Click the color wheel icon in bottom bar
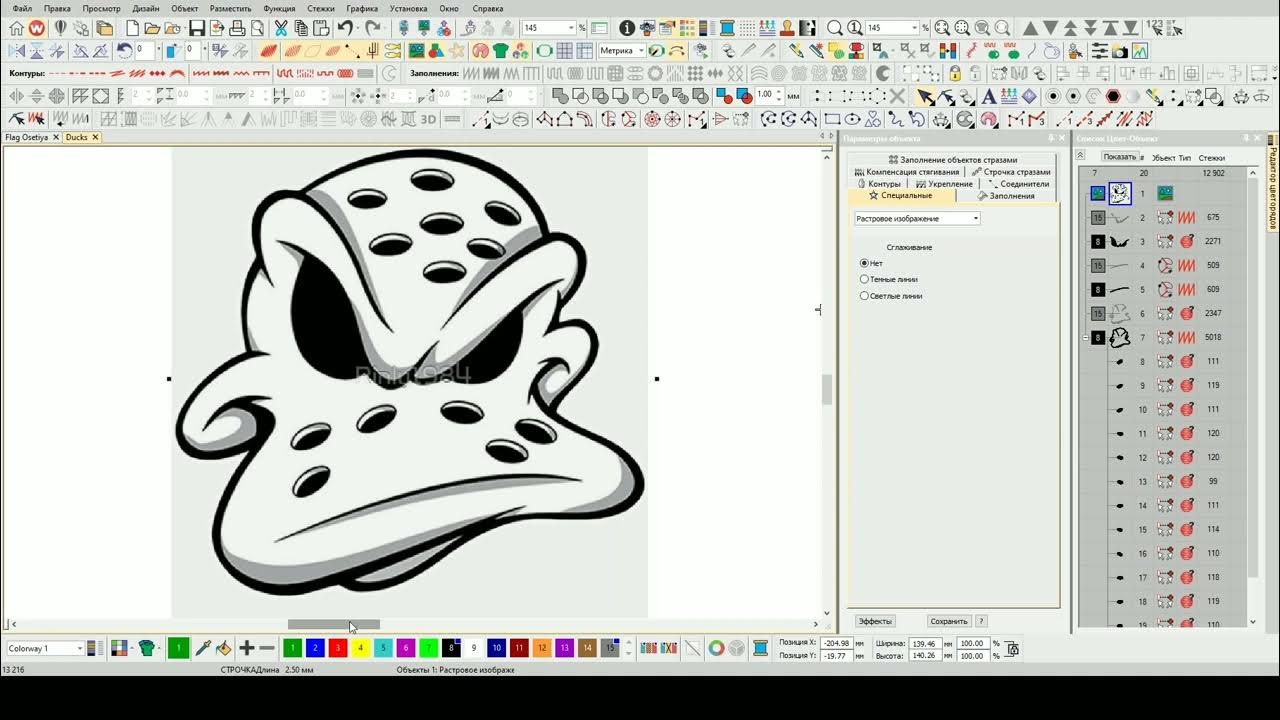This screenshot has width=1280, height=720. (x=716, y=648)
